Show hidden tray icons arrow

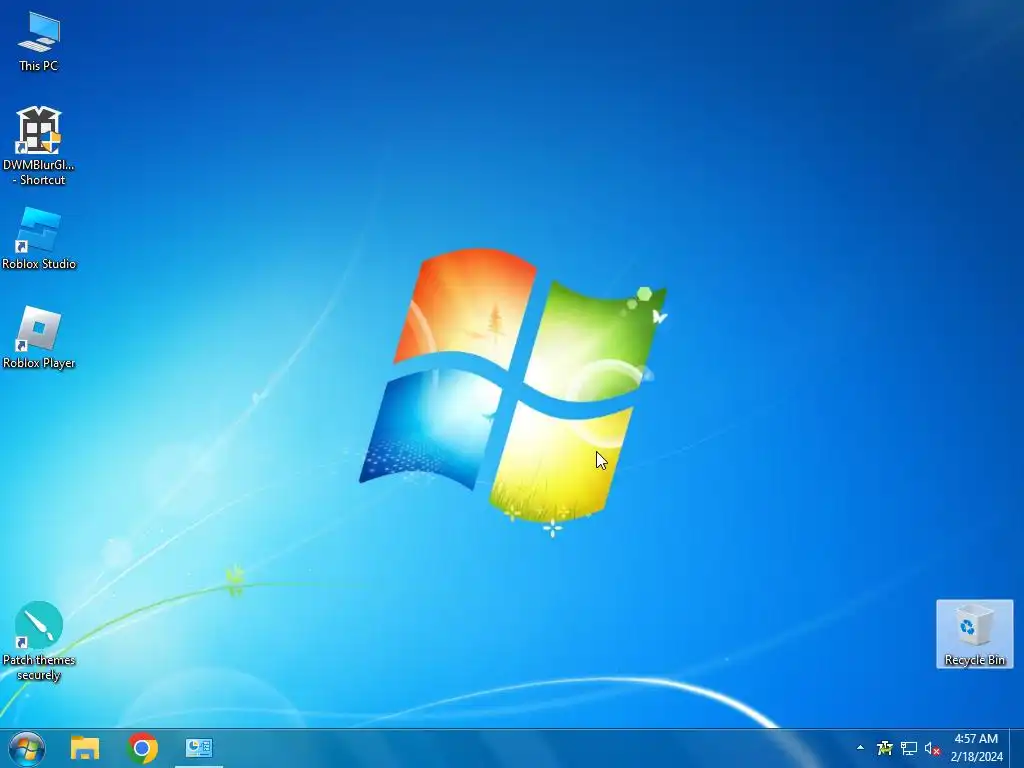tap(860, 748)
